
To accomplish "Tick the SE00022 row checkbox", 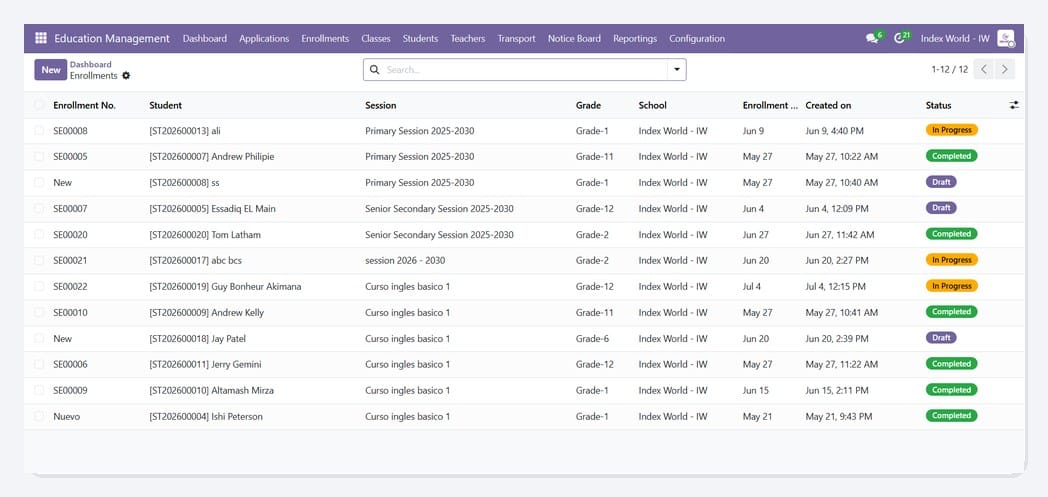I will (x=39, y=287).
